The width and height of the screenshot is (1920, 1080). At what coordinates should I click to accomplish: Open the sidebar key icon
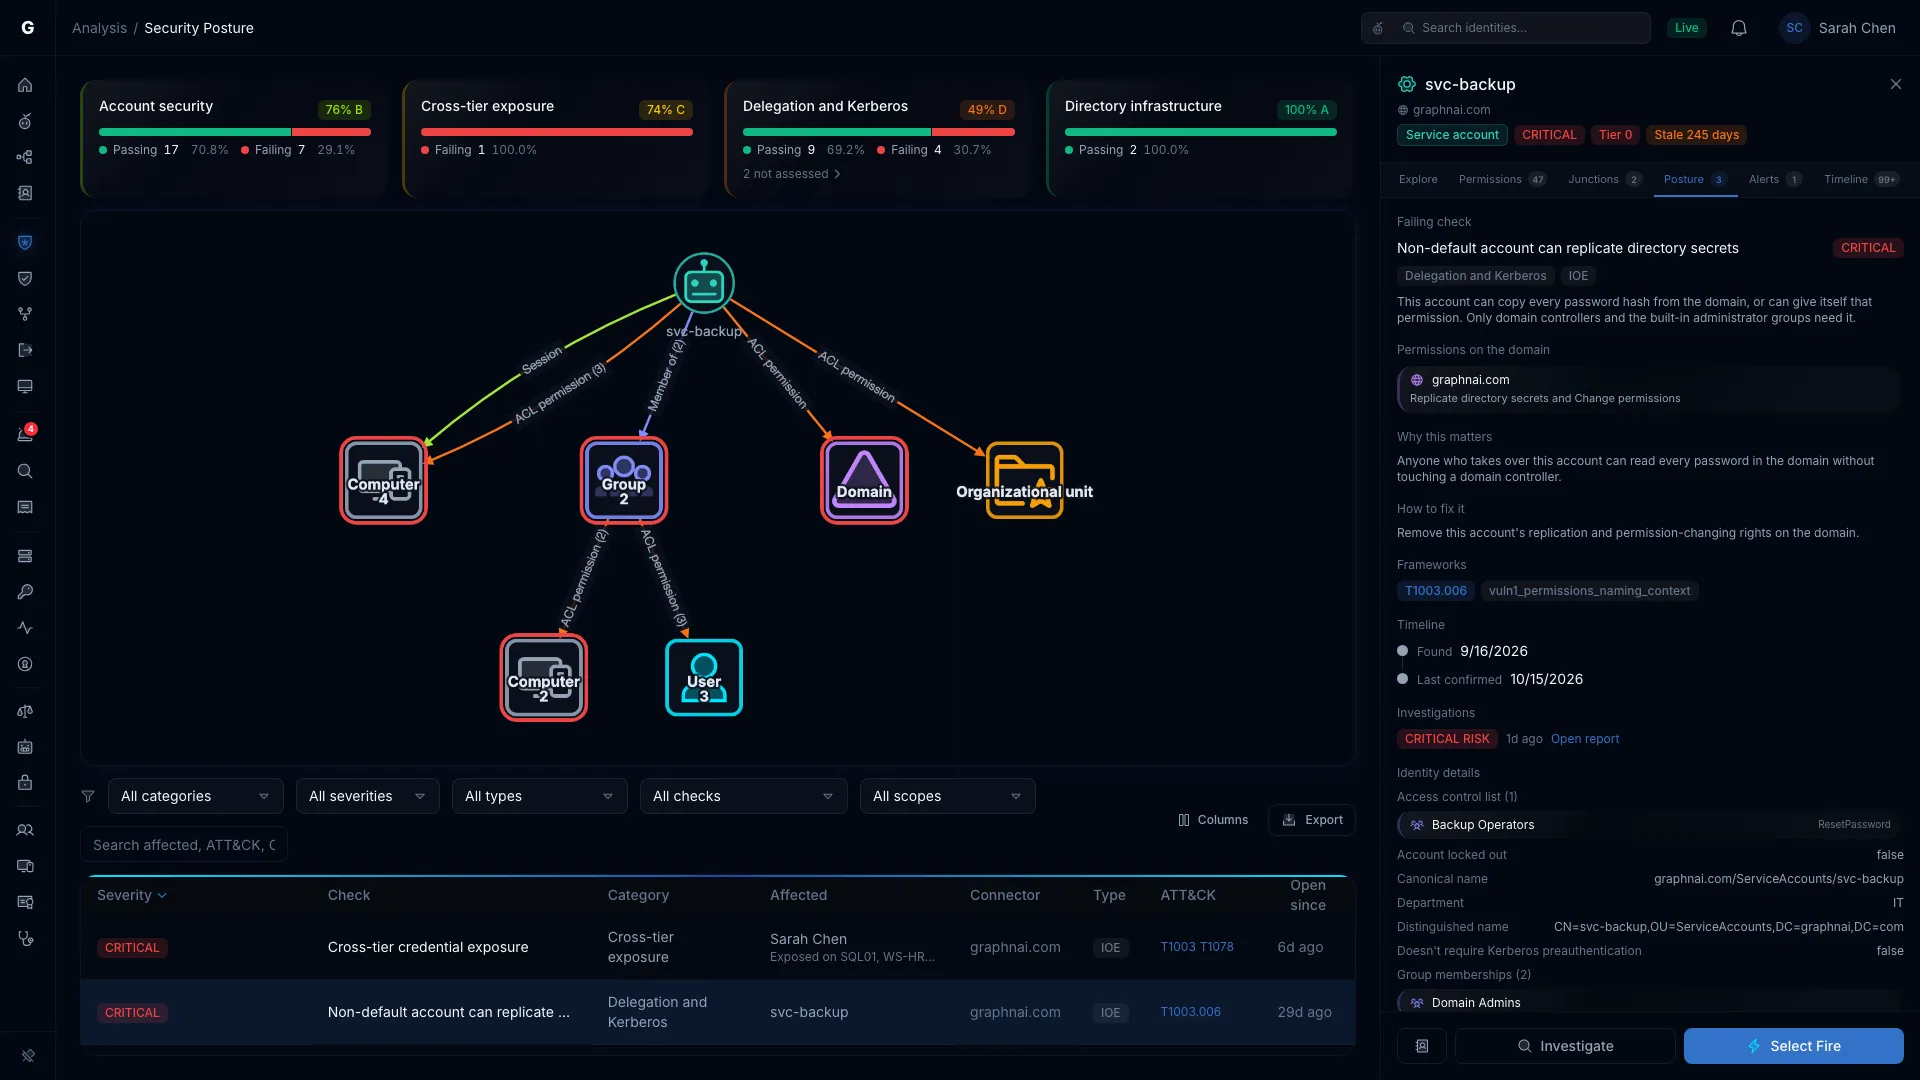point(25,592)
